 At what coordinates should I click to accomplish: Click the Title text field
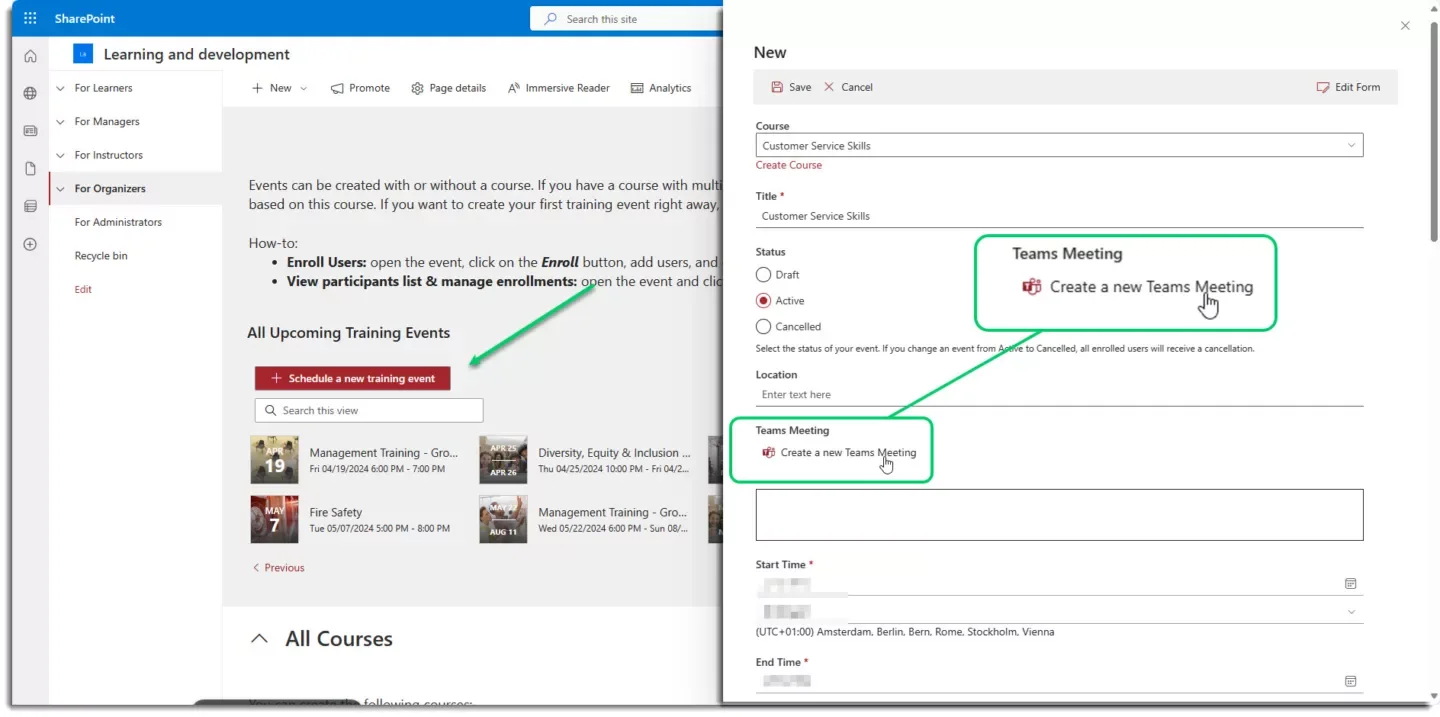[1059, 216]
